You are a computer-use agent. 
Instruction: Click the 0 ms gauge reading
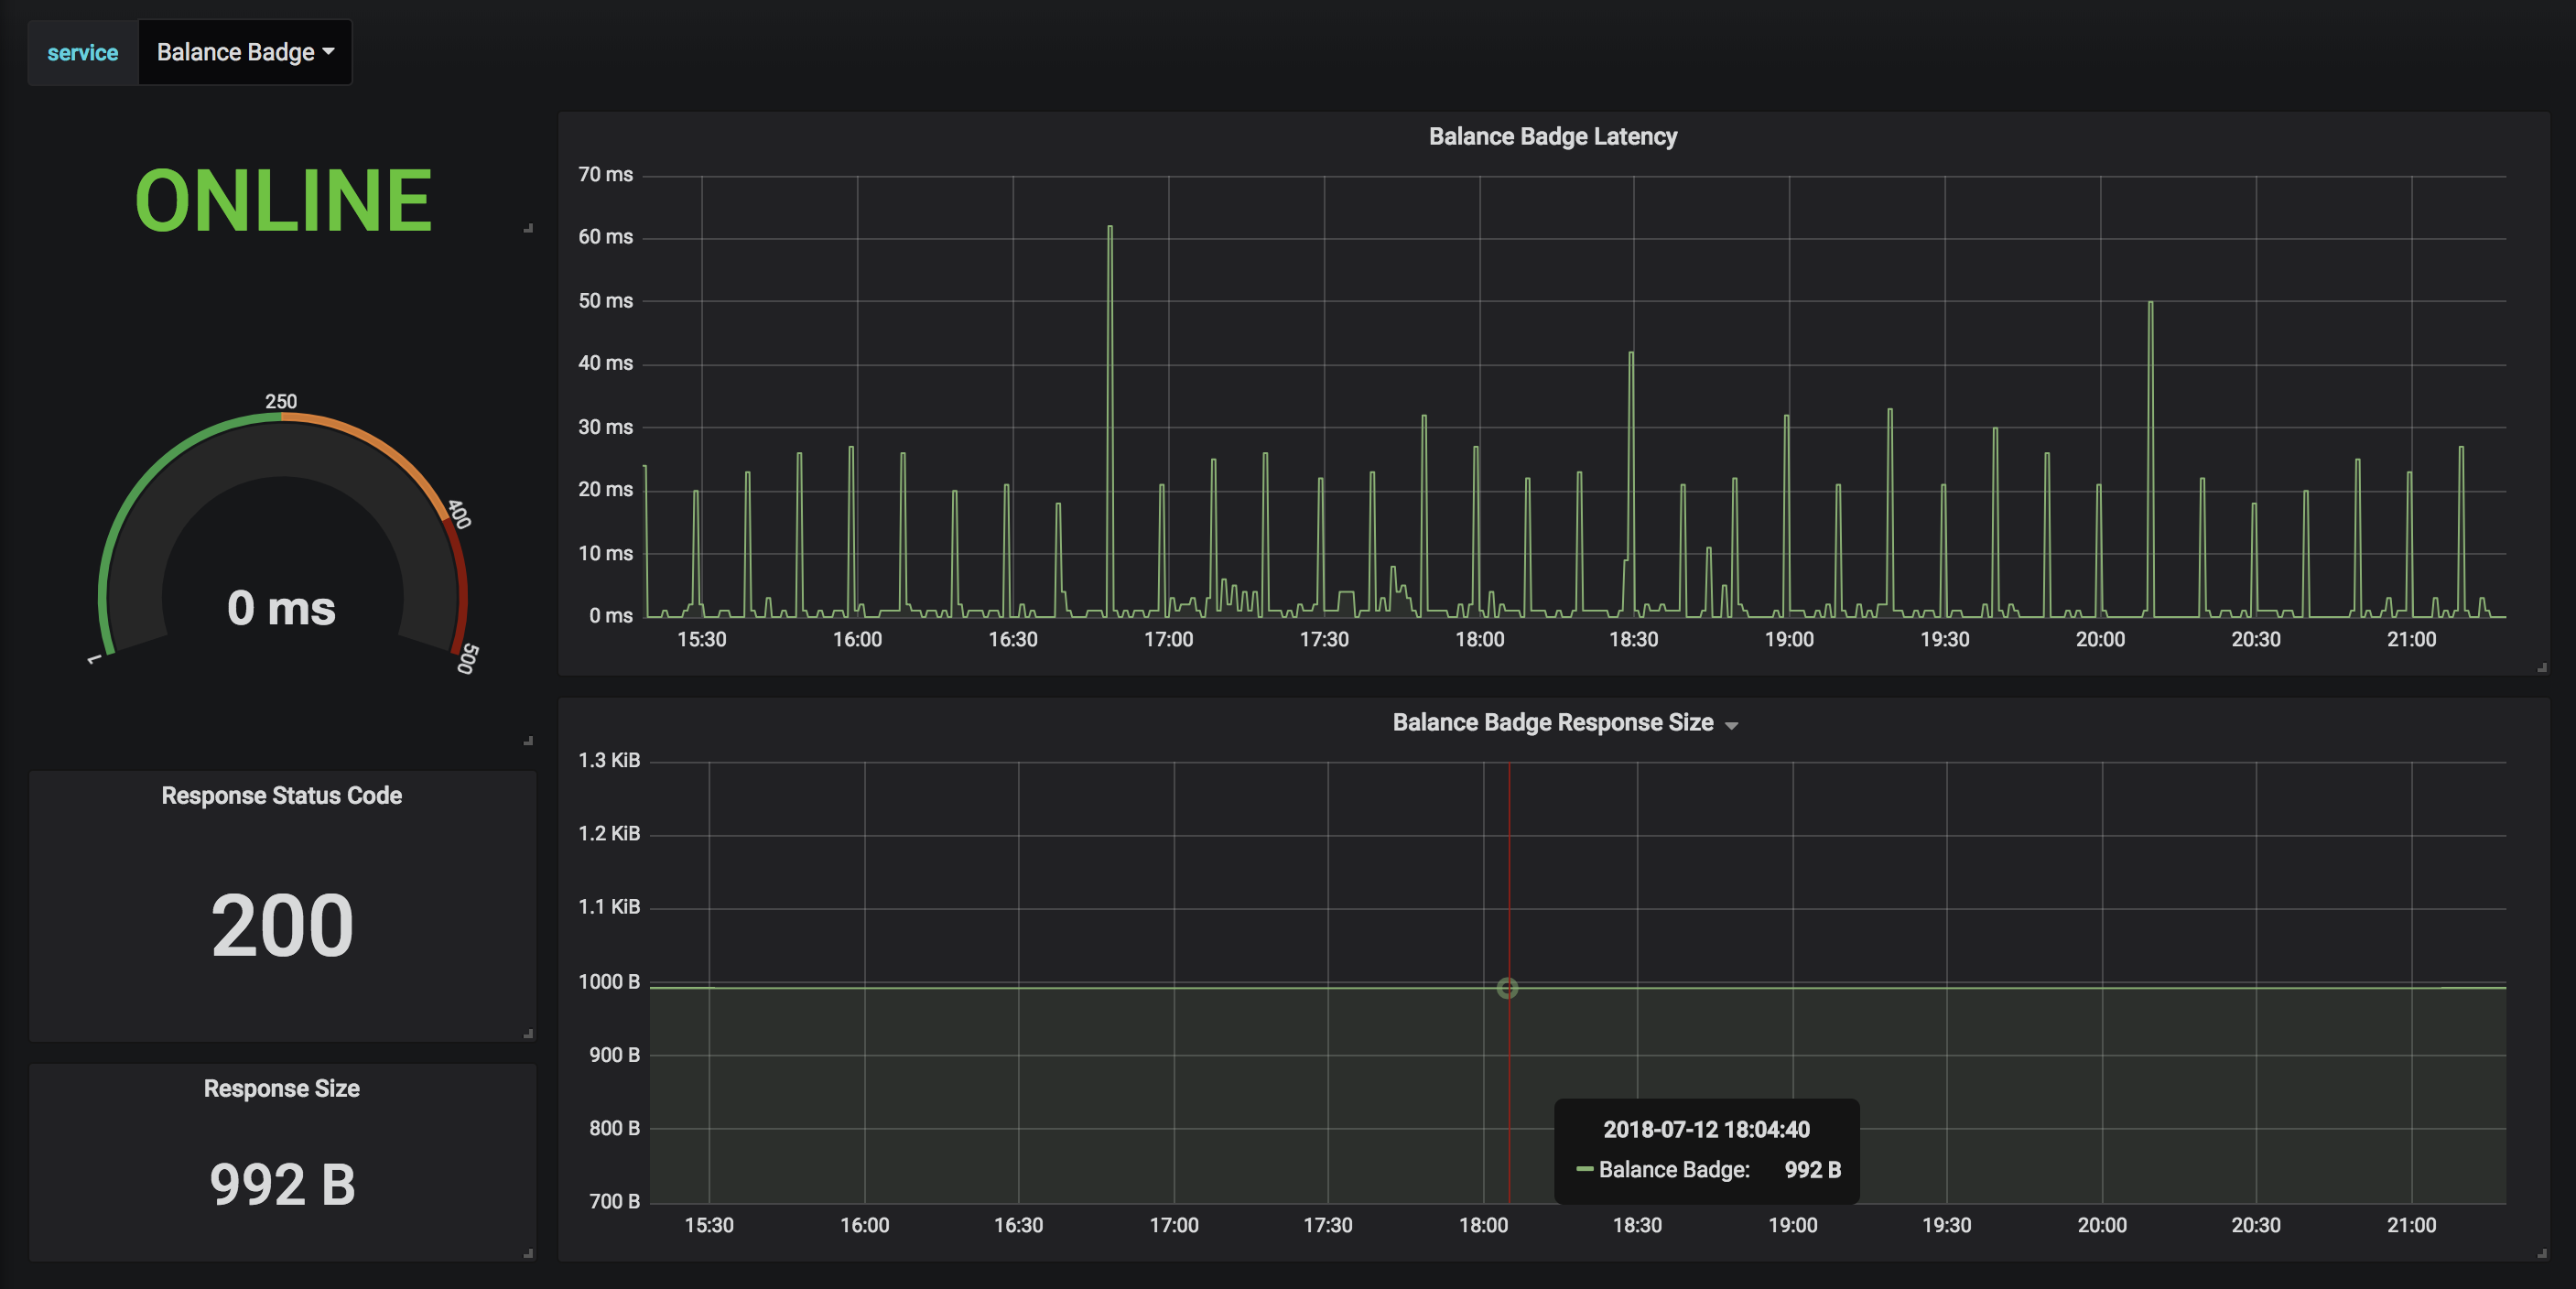pyautogui.click(x=281, y=608)
